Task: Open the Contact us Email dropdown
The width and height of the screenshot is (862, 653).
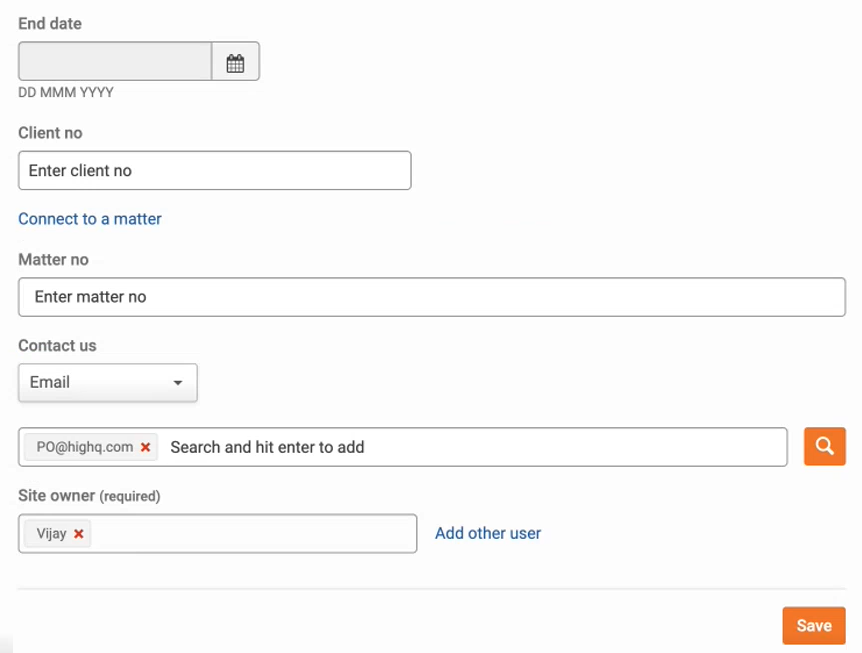Action: [x=108, y=383]
